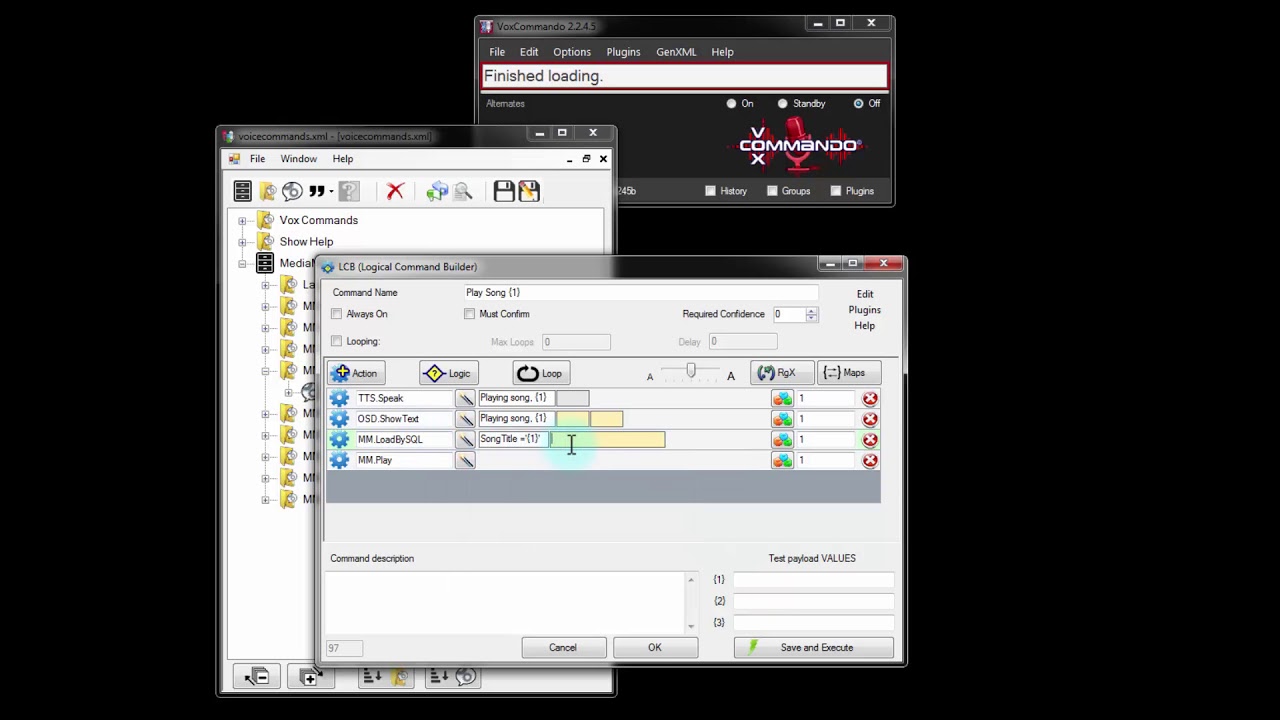Enable the Always On checkbox
Viewport: 1280px width, 720px height.
coord(337,314)
